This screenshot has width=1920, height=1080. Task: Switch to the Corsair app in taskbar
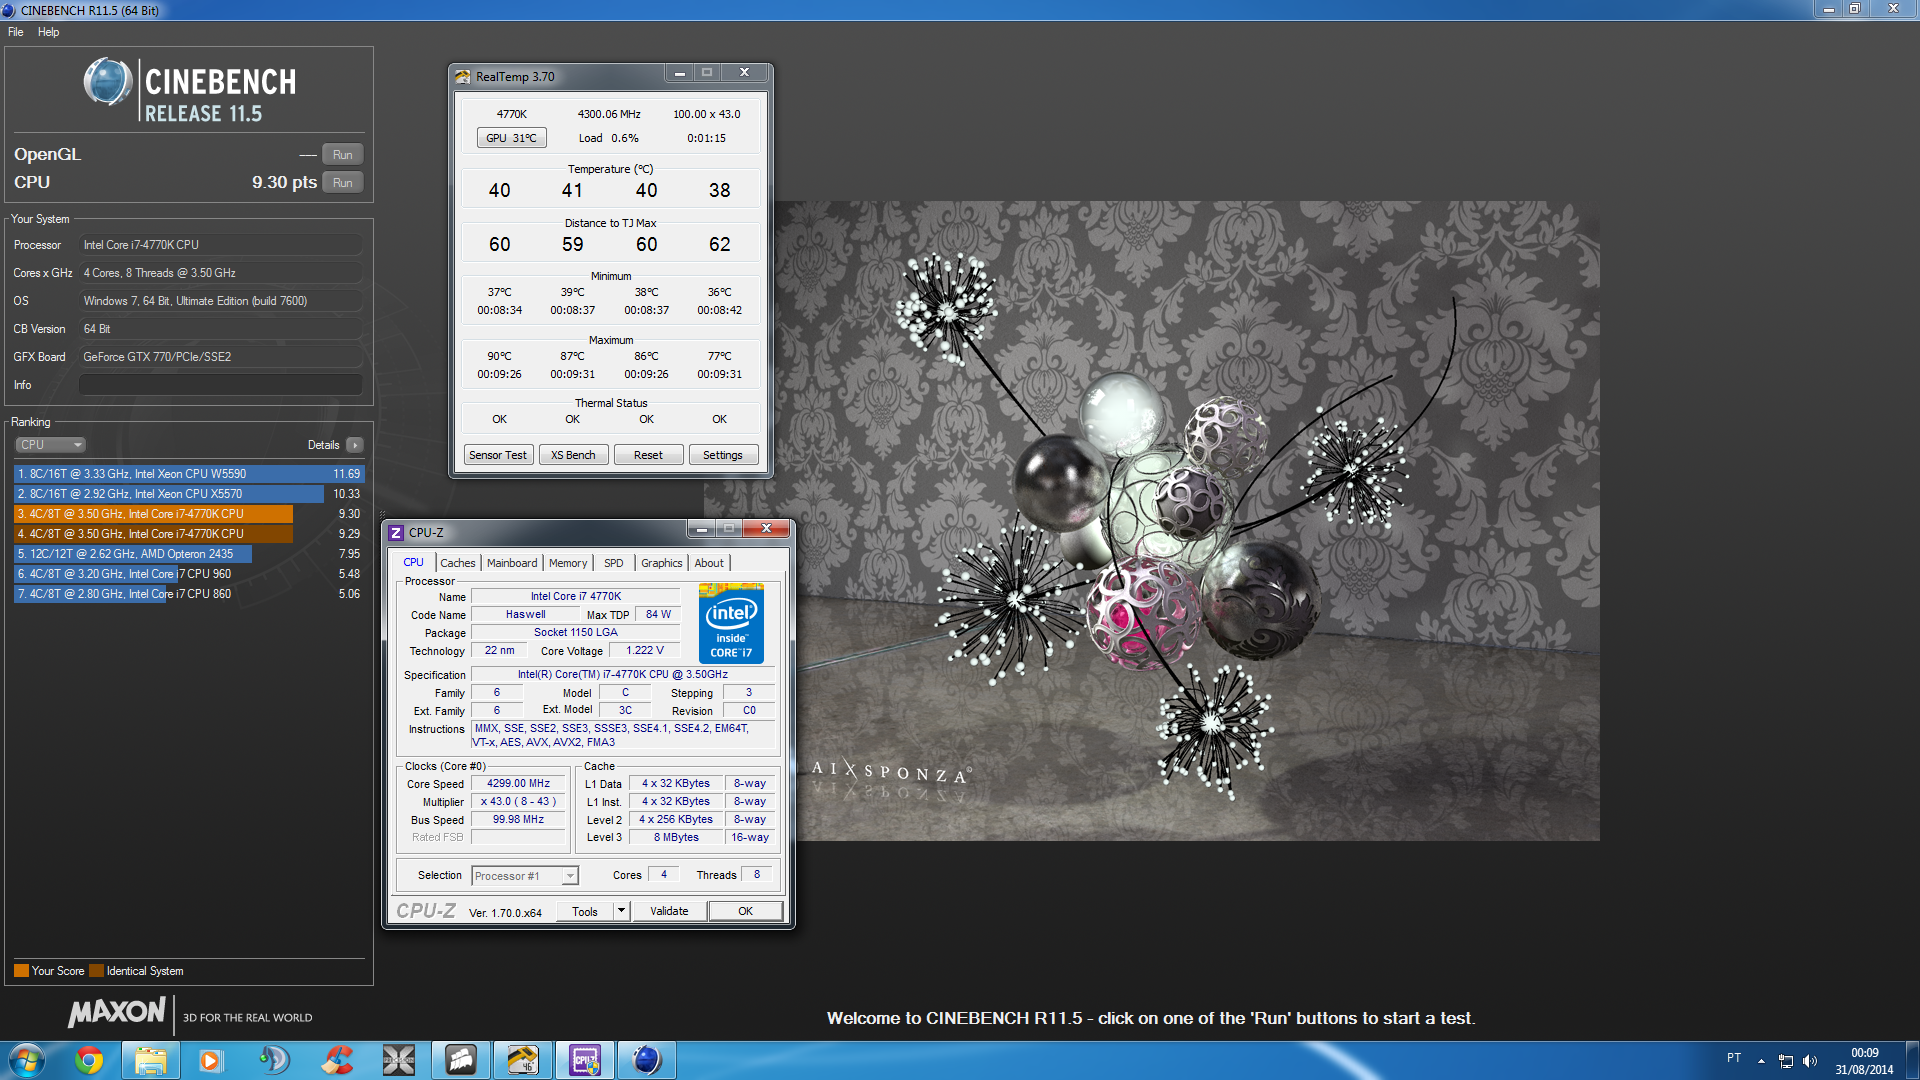coord(461,1060)
